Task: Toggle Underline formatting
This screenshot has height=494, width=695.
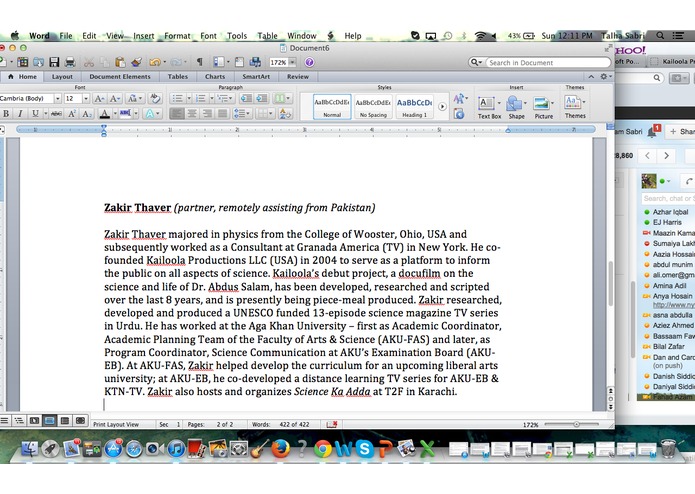Action: 35,114
